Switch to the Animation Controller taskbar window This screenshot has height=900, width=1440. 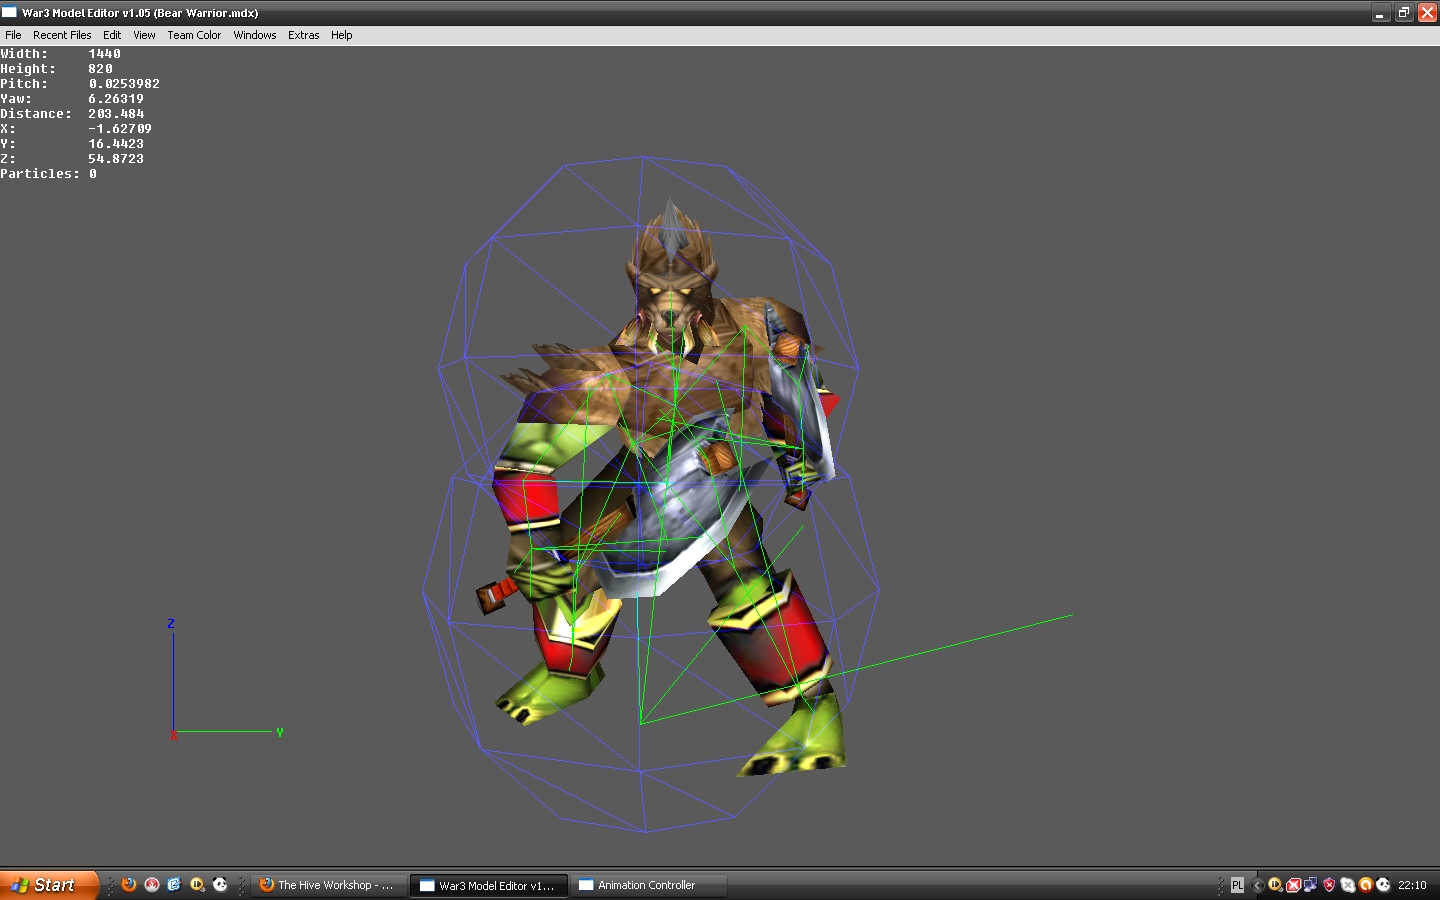(x=648, y=885)
